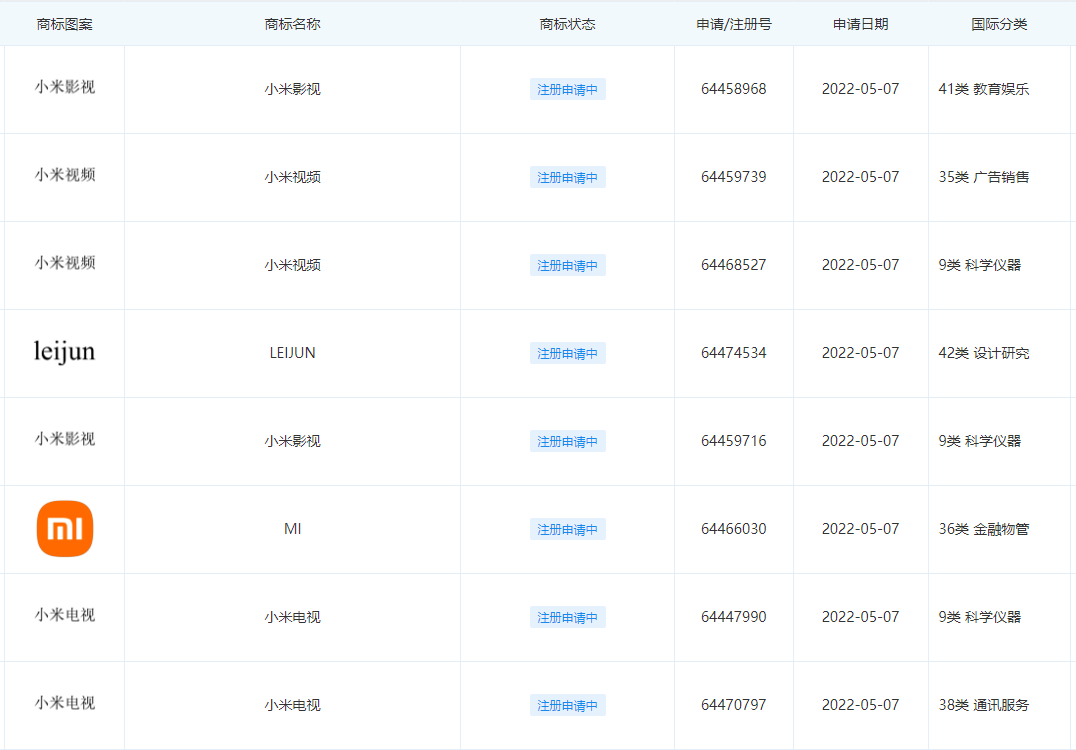This screenshot has height=750, width=1076.
Task: Click the 国际分类 column header
Action: 999,24
